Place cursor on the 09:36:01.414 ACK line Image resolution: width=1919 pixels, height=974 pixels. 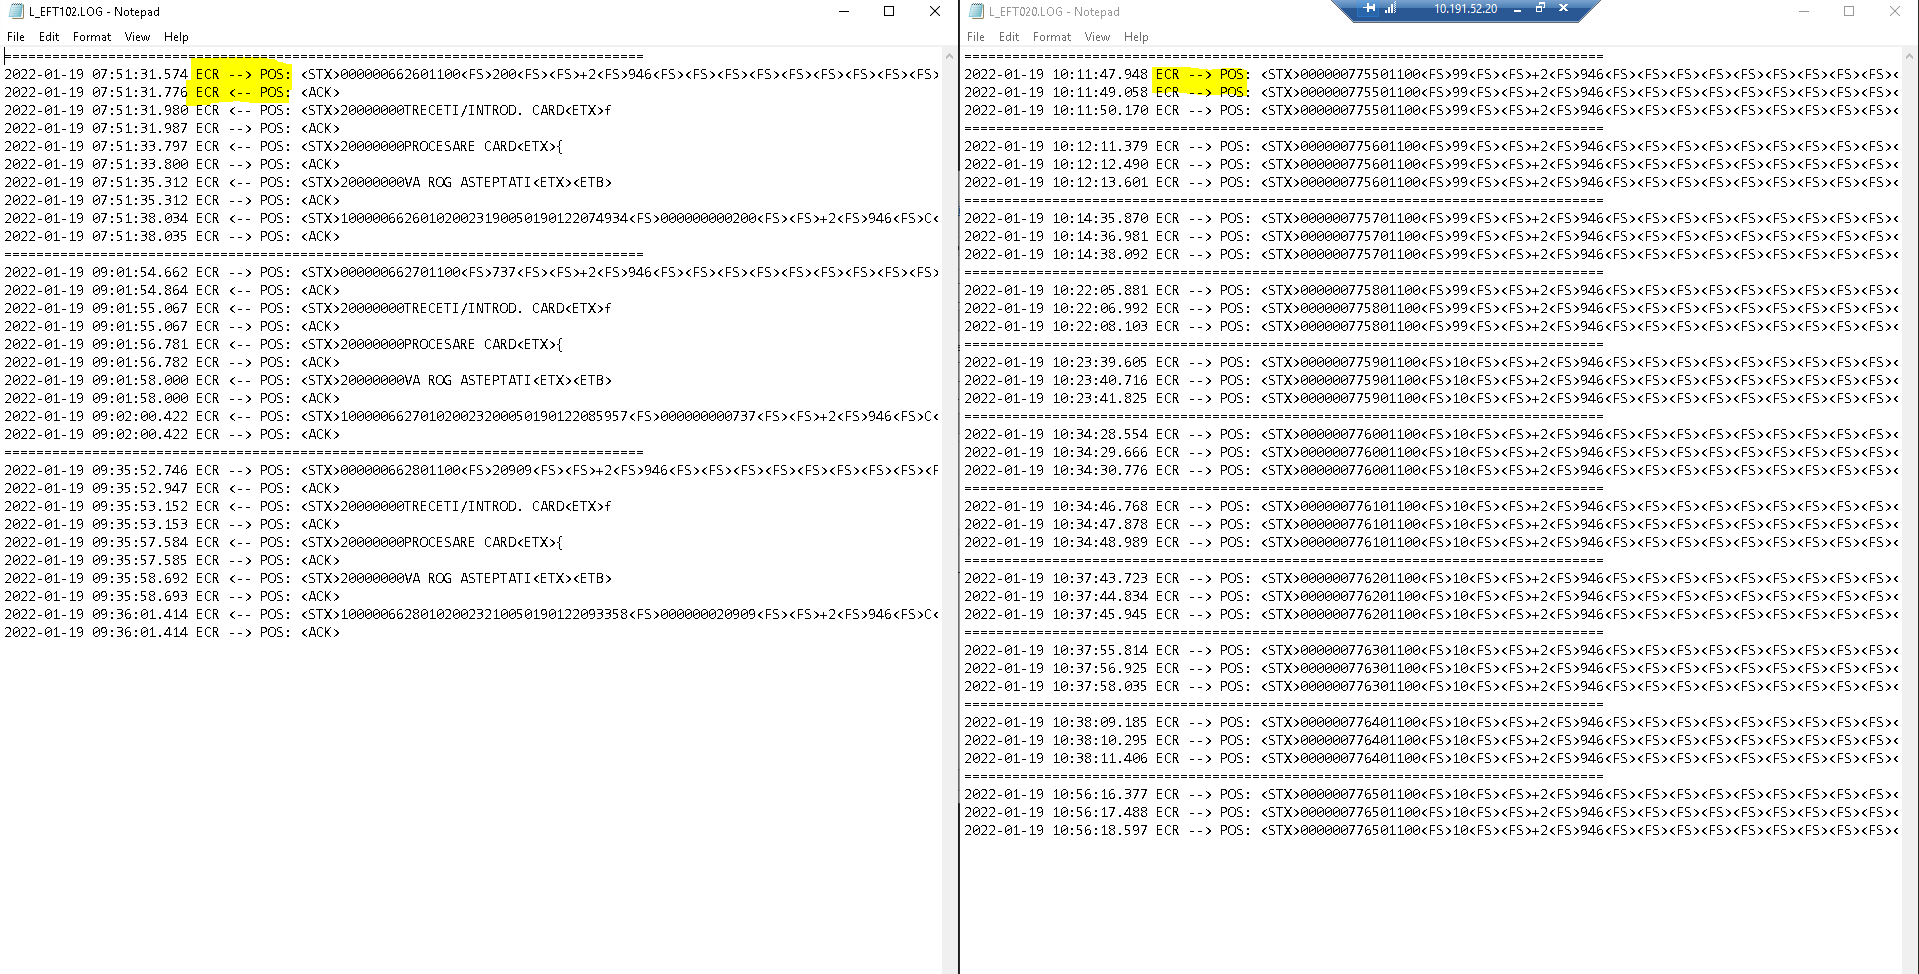[320, 633]
